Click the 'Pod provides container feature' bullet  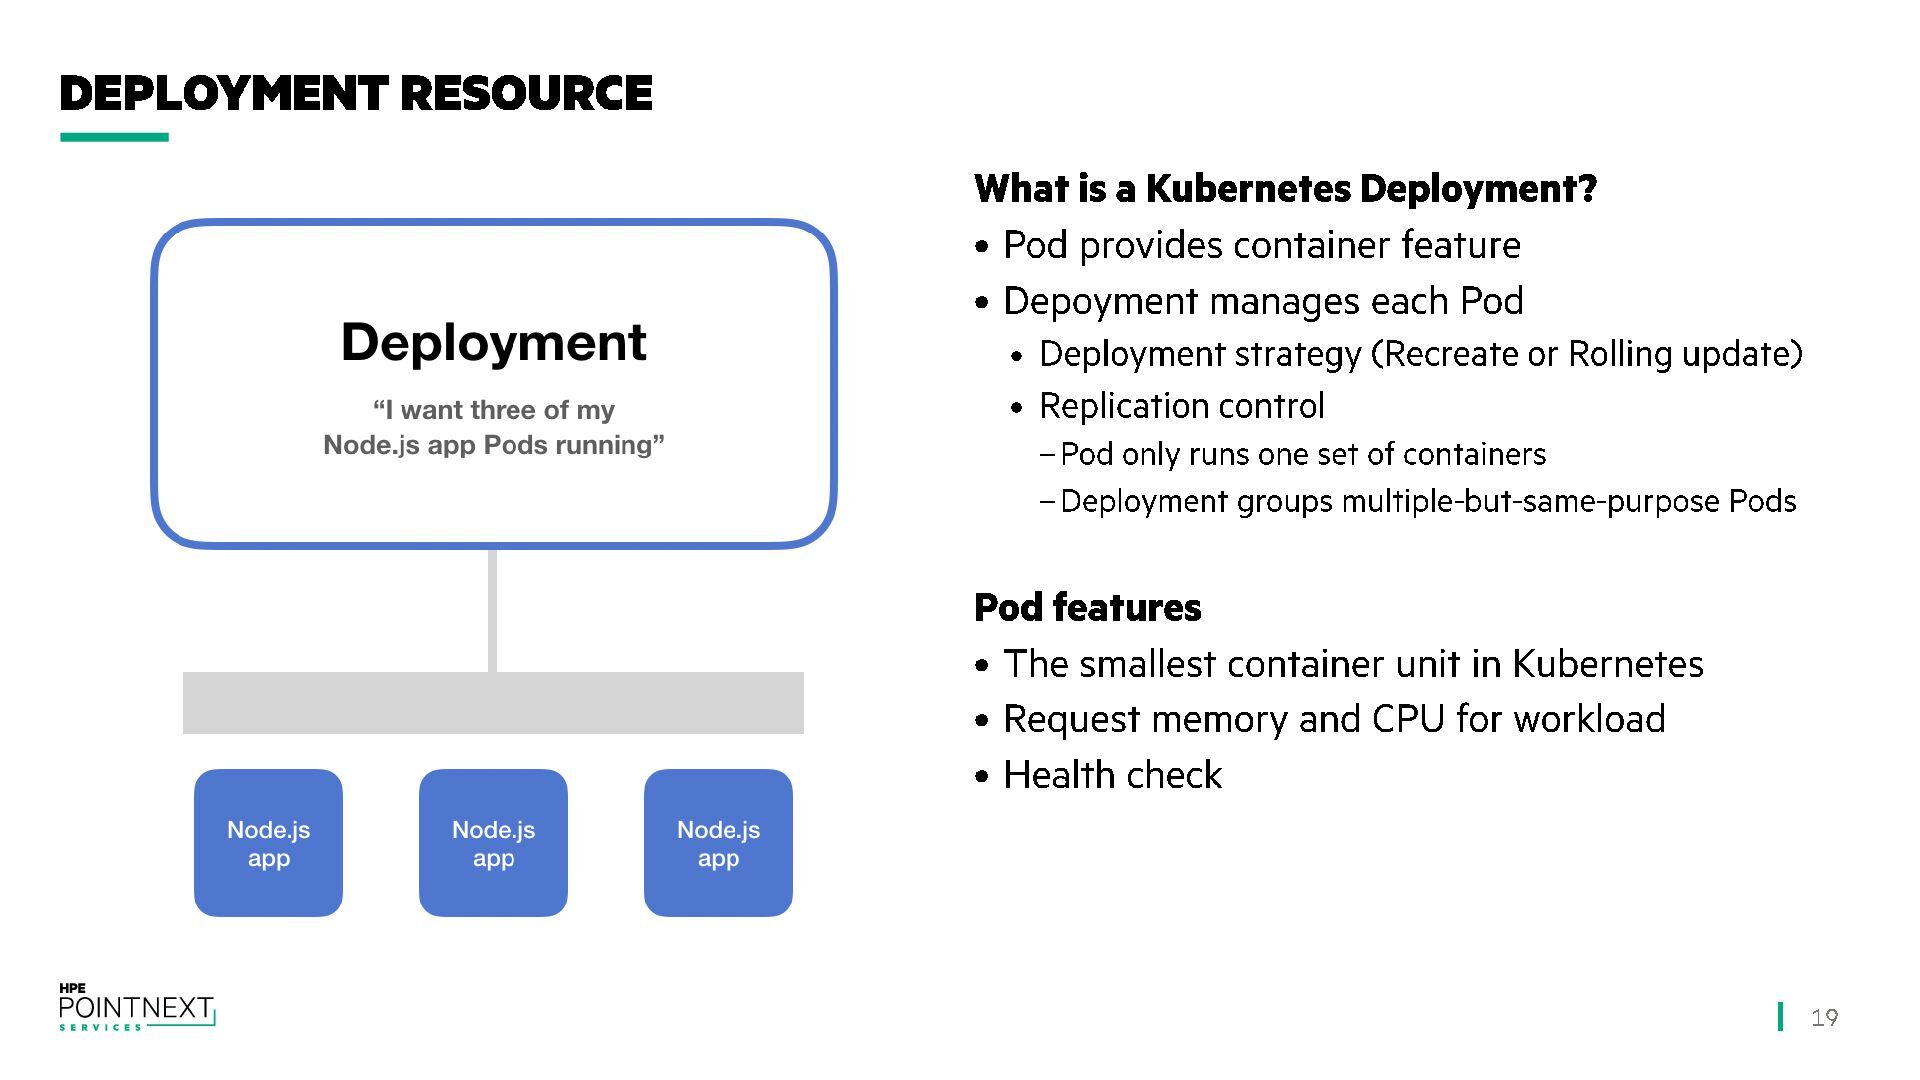tap(1261, 245)
